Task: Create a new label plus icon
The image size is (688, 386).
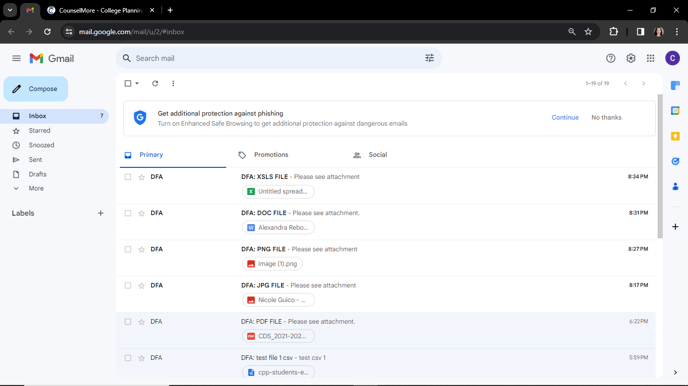Action: (x=100, y=213)
